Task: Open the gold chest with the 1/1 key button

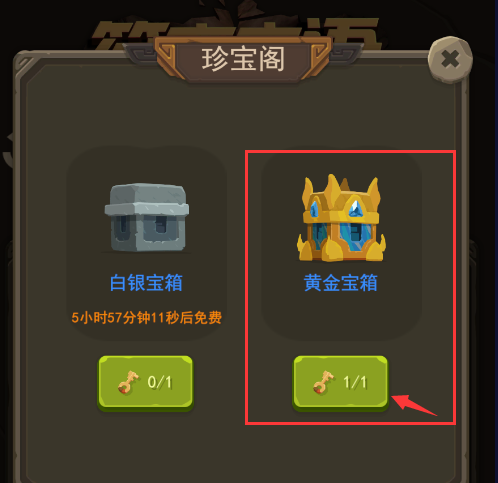Action: pos(341,383)
